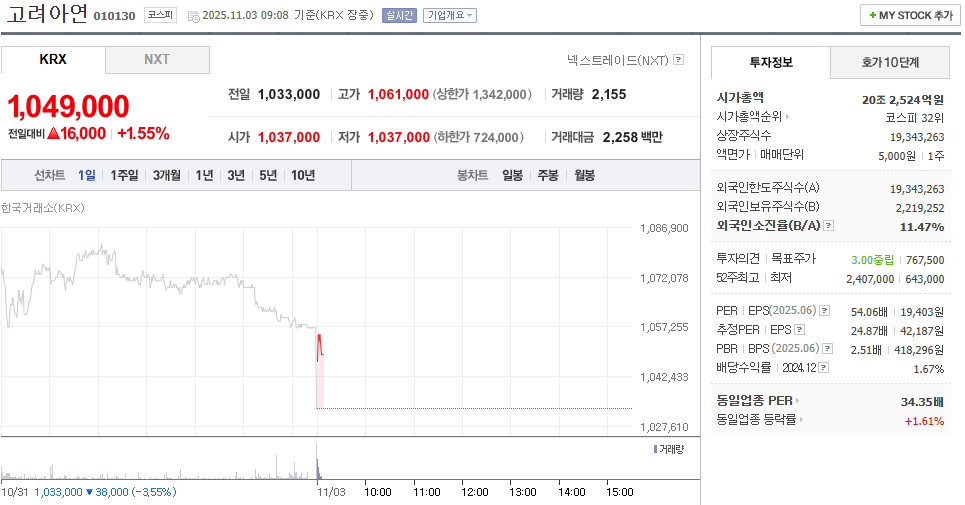
Task: Click the current price 1,049,000
Action: point(68,106)
